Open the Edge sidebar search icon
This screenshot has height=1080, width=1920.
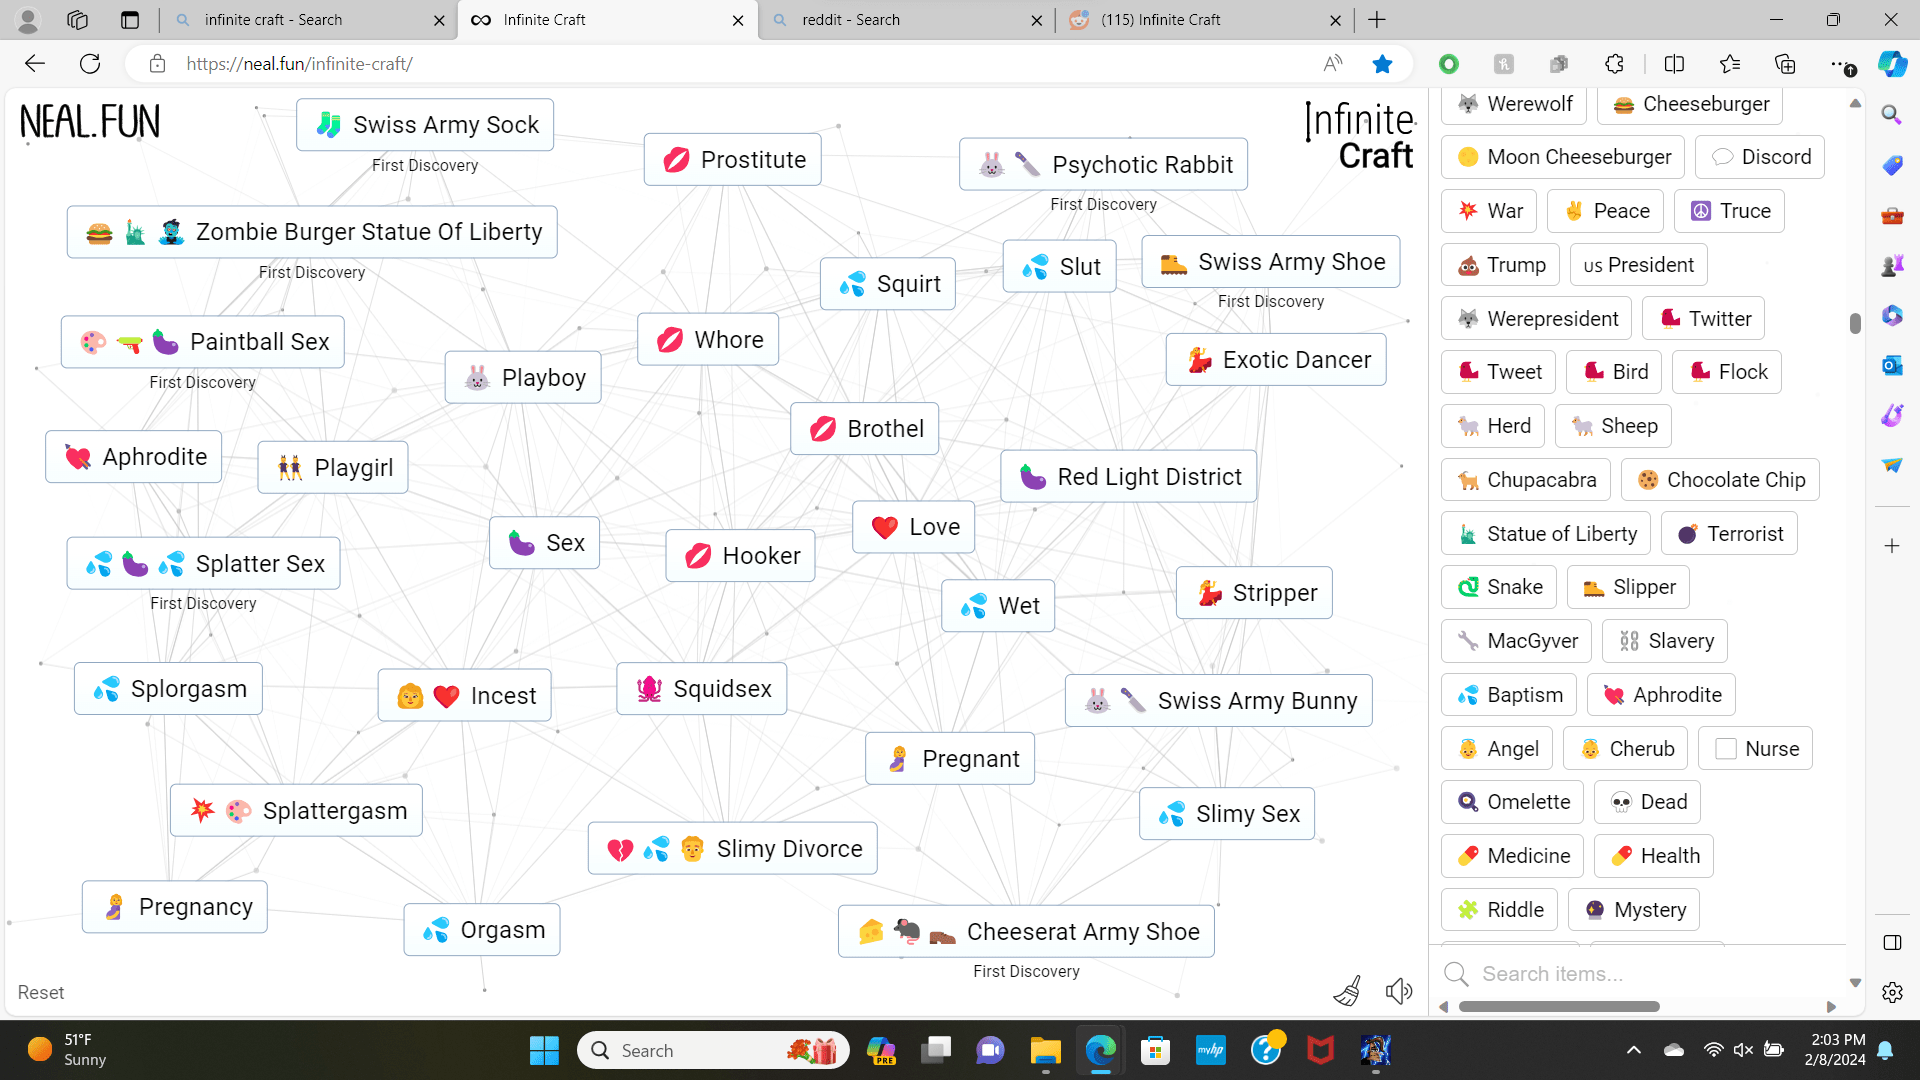pyautogui.click(x=1892, y=115)
